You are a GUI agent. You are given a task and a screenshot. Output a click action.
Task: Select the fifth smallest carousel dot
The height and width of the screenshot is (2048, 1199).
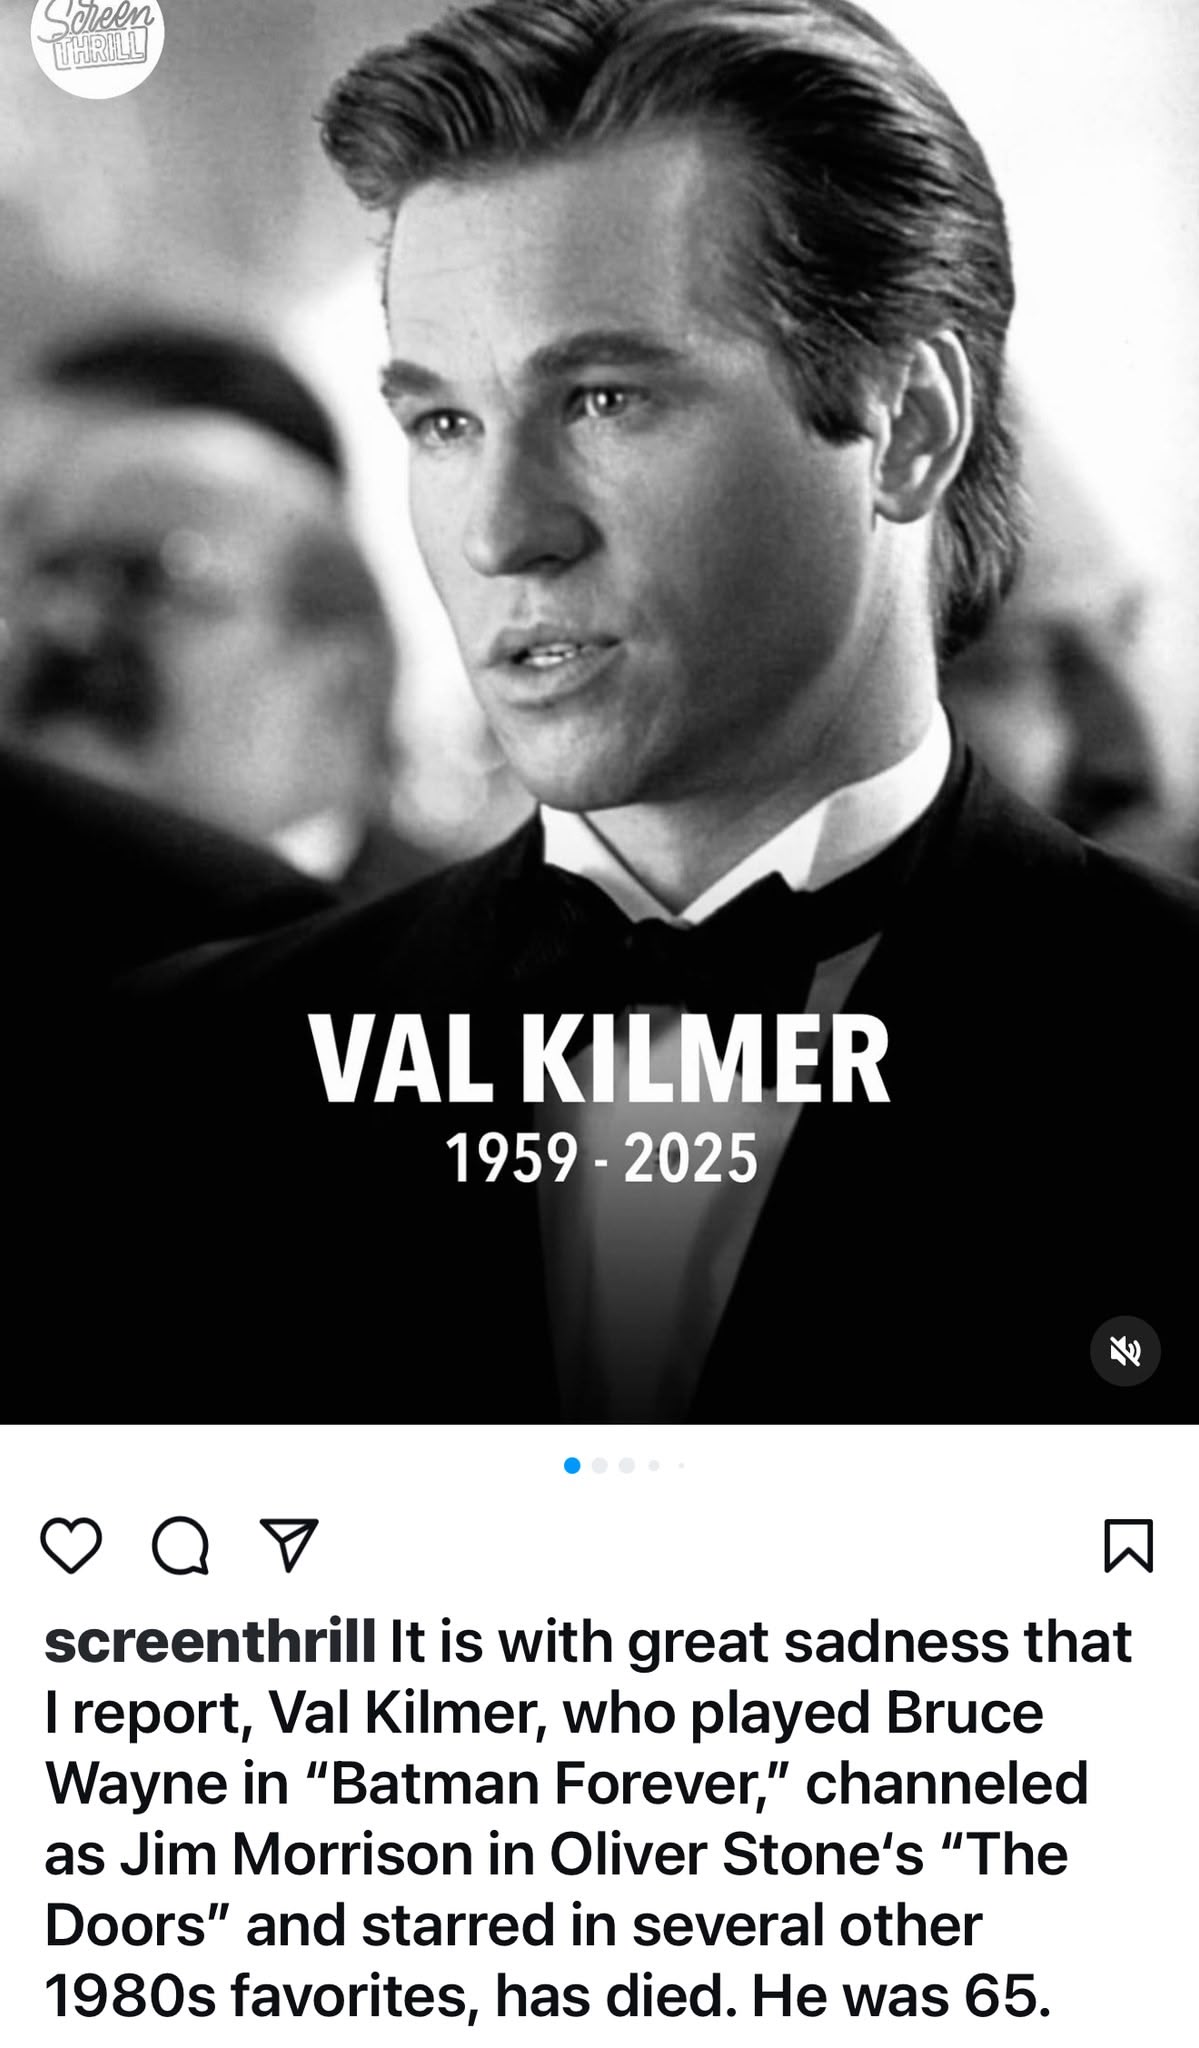click(x=681, y=1466)
